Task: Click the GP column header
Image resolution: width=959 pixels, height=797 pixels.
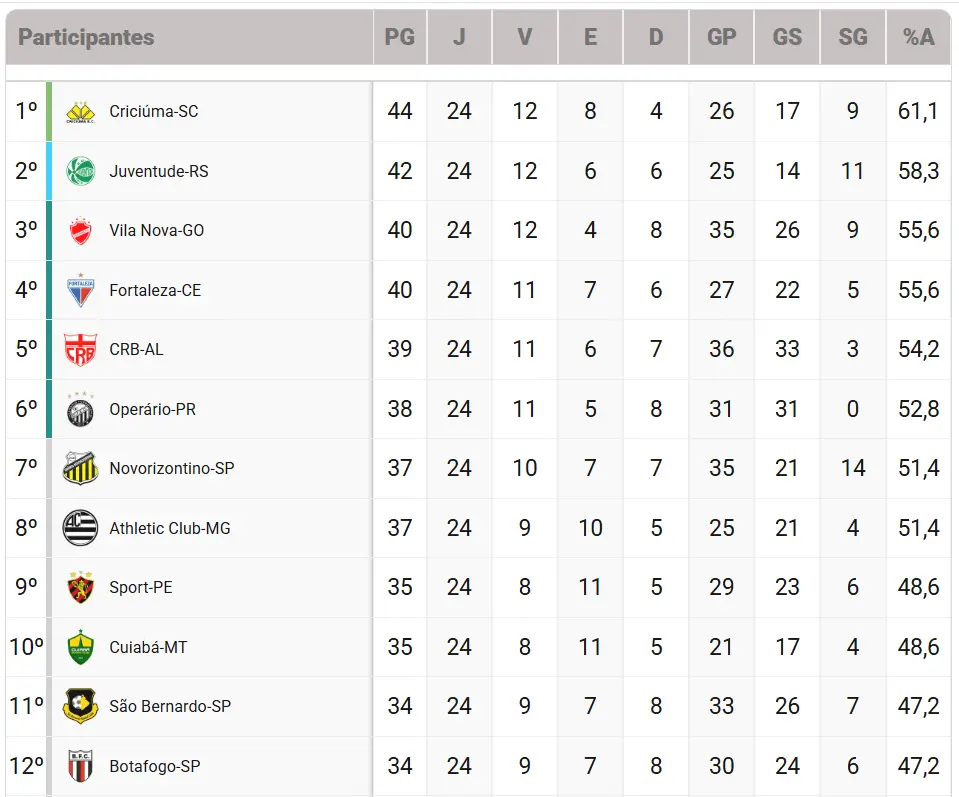Action: click(722, 37)
